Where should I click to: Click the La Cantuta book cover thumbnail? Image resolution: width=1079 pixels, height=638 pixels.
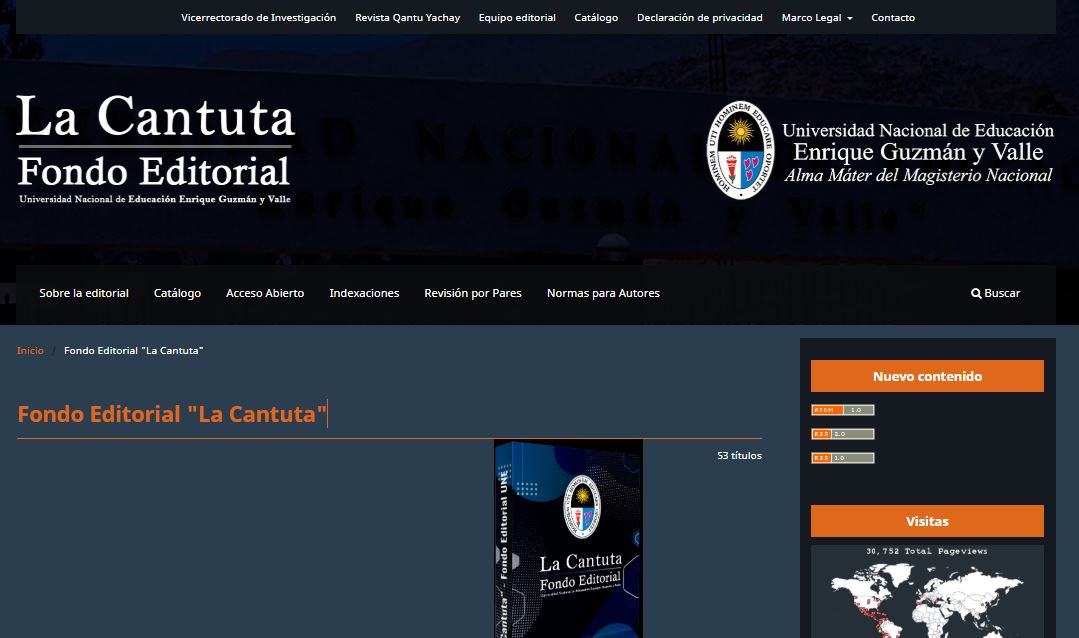(x=568, y=538)
